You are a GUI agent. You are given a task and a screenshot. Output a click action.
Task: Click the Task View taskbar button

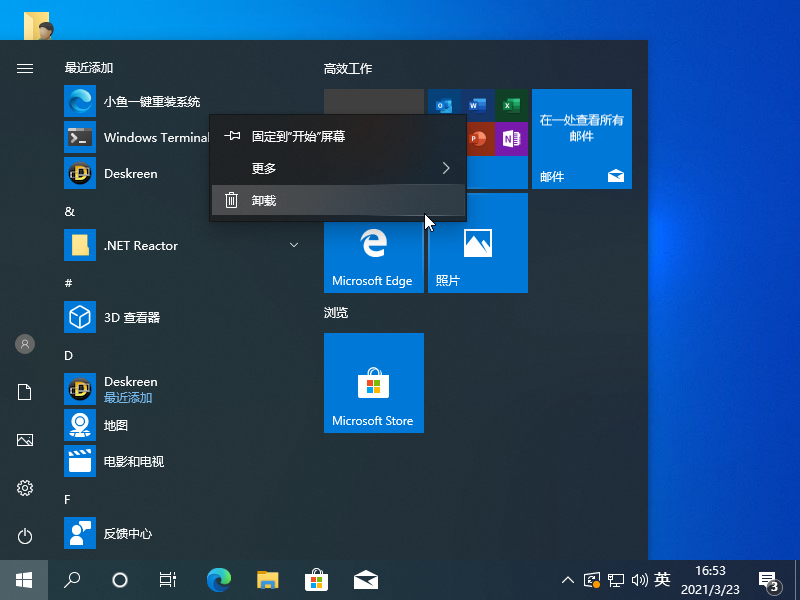point(168,579)
